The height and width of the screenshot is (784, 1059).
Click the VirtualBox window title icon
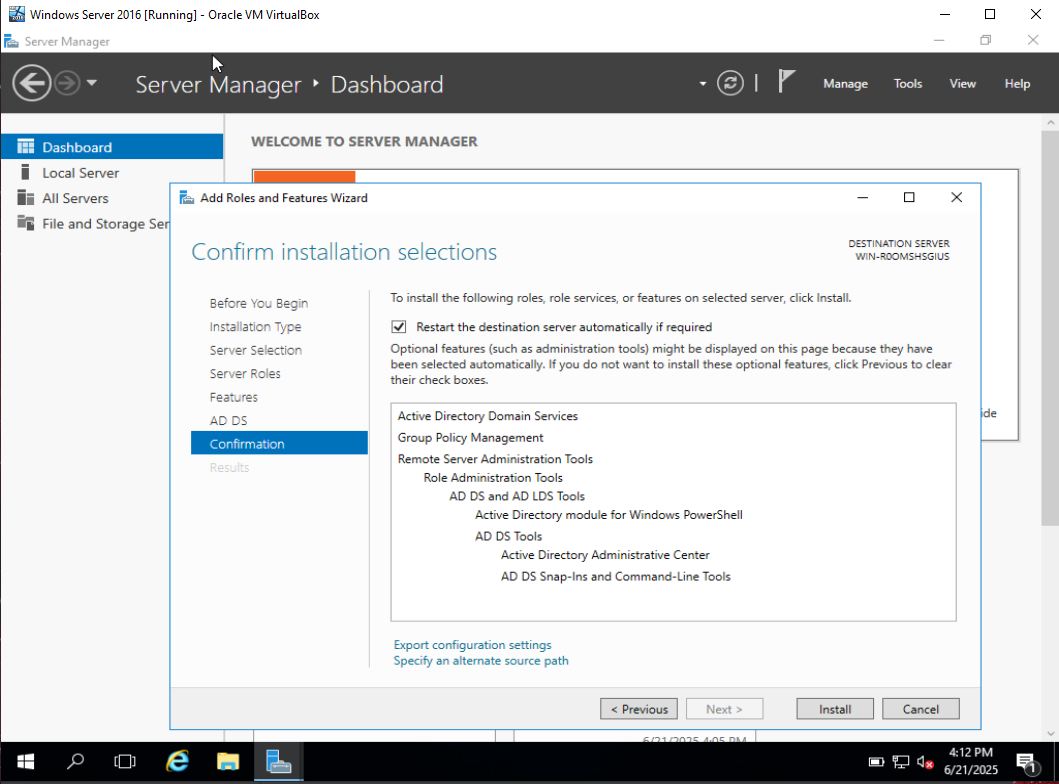16,14
